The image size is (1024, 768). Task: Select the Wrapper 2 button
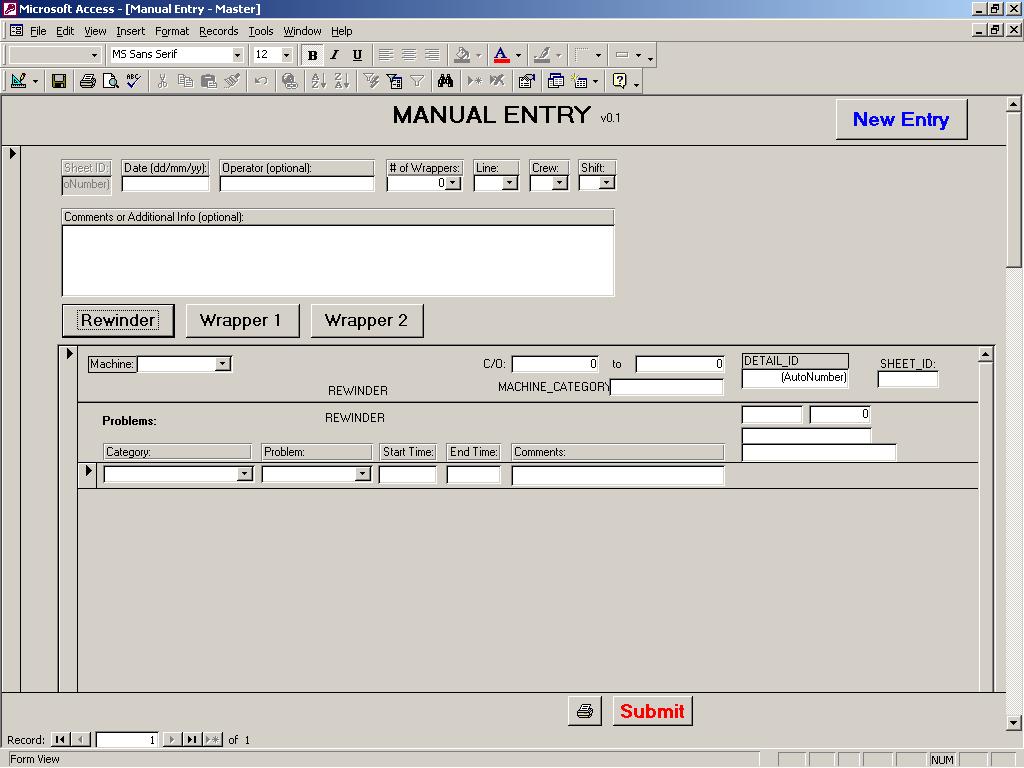pyautogui.click(x=367, y=321)
